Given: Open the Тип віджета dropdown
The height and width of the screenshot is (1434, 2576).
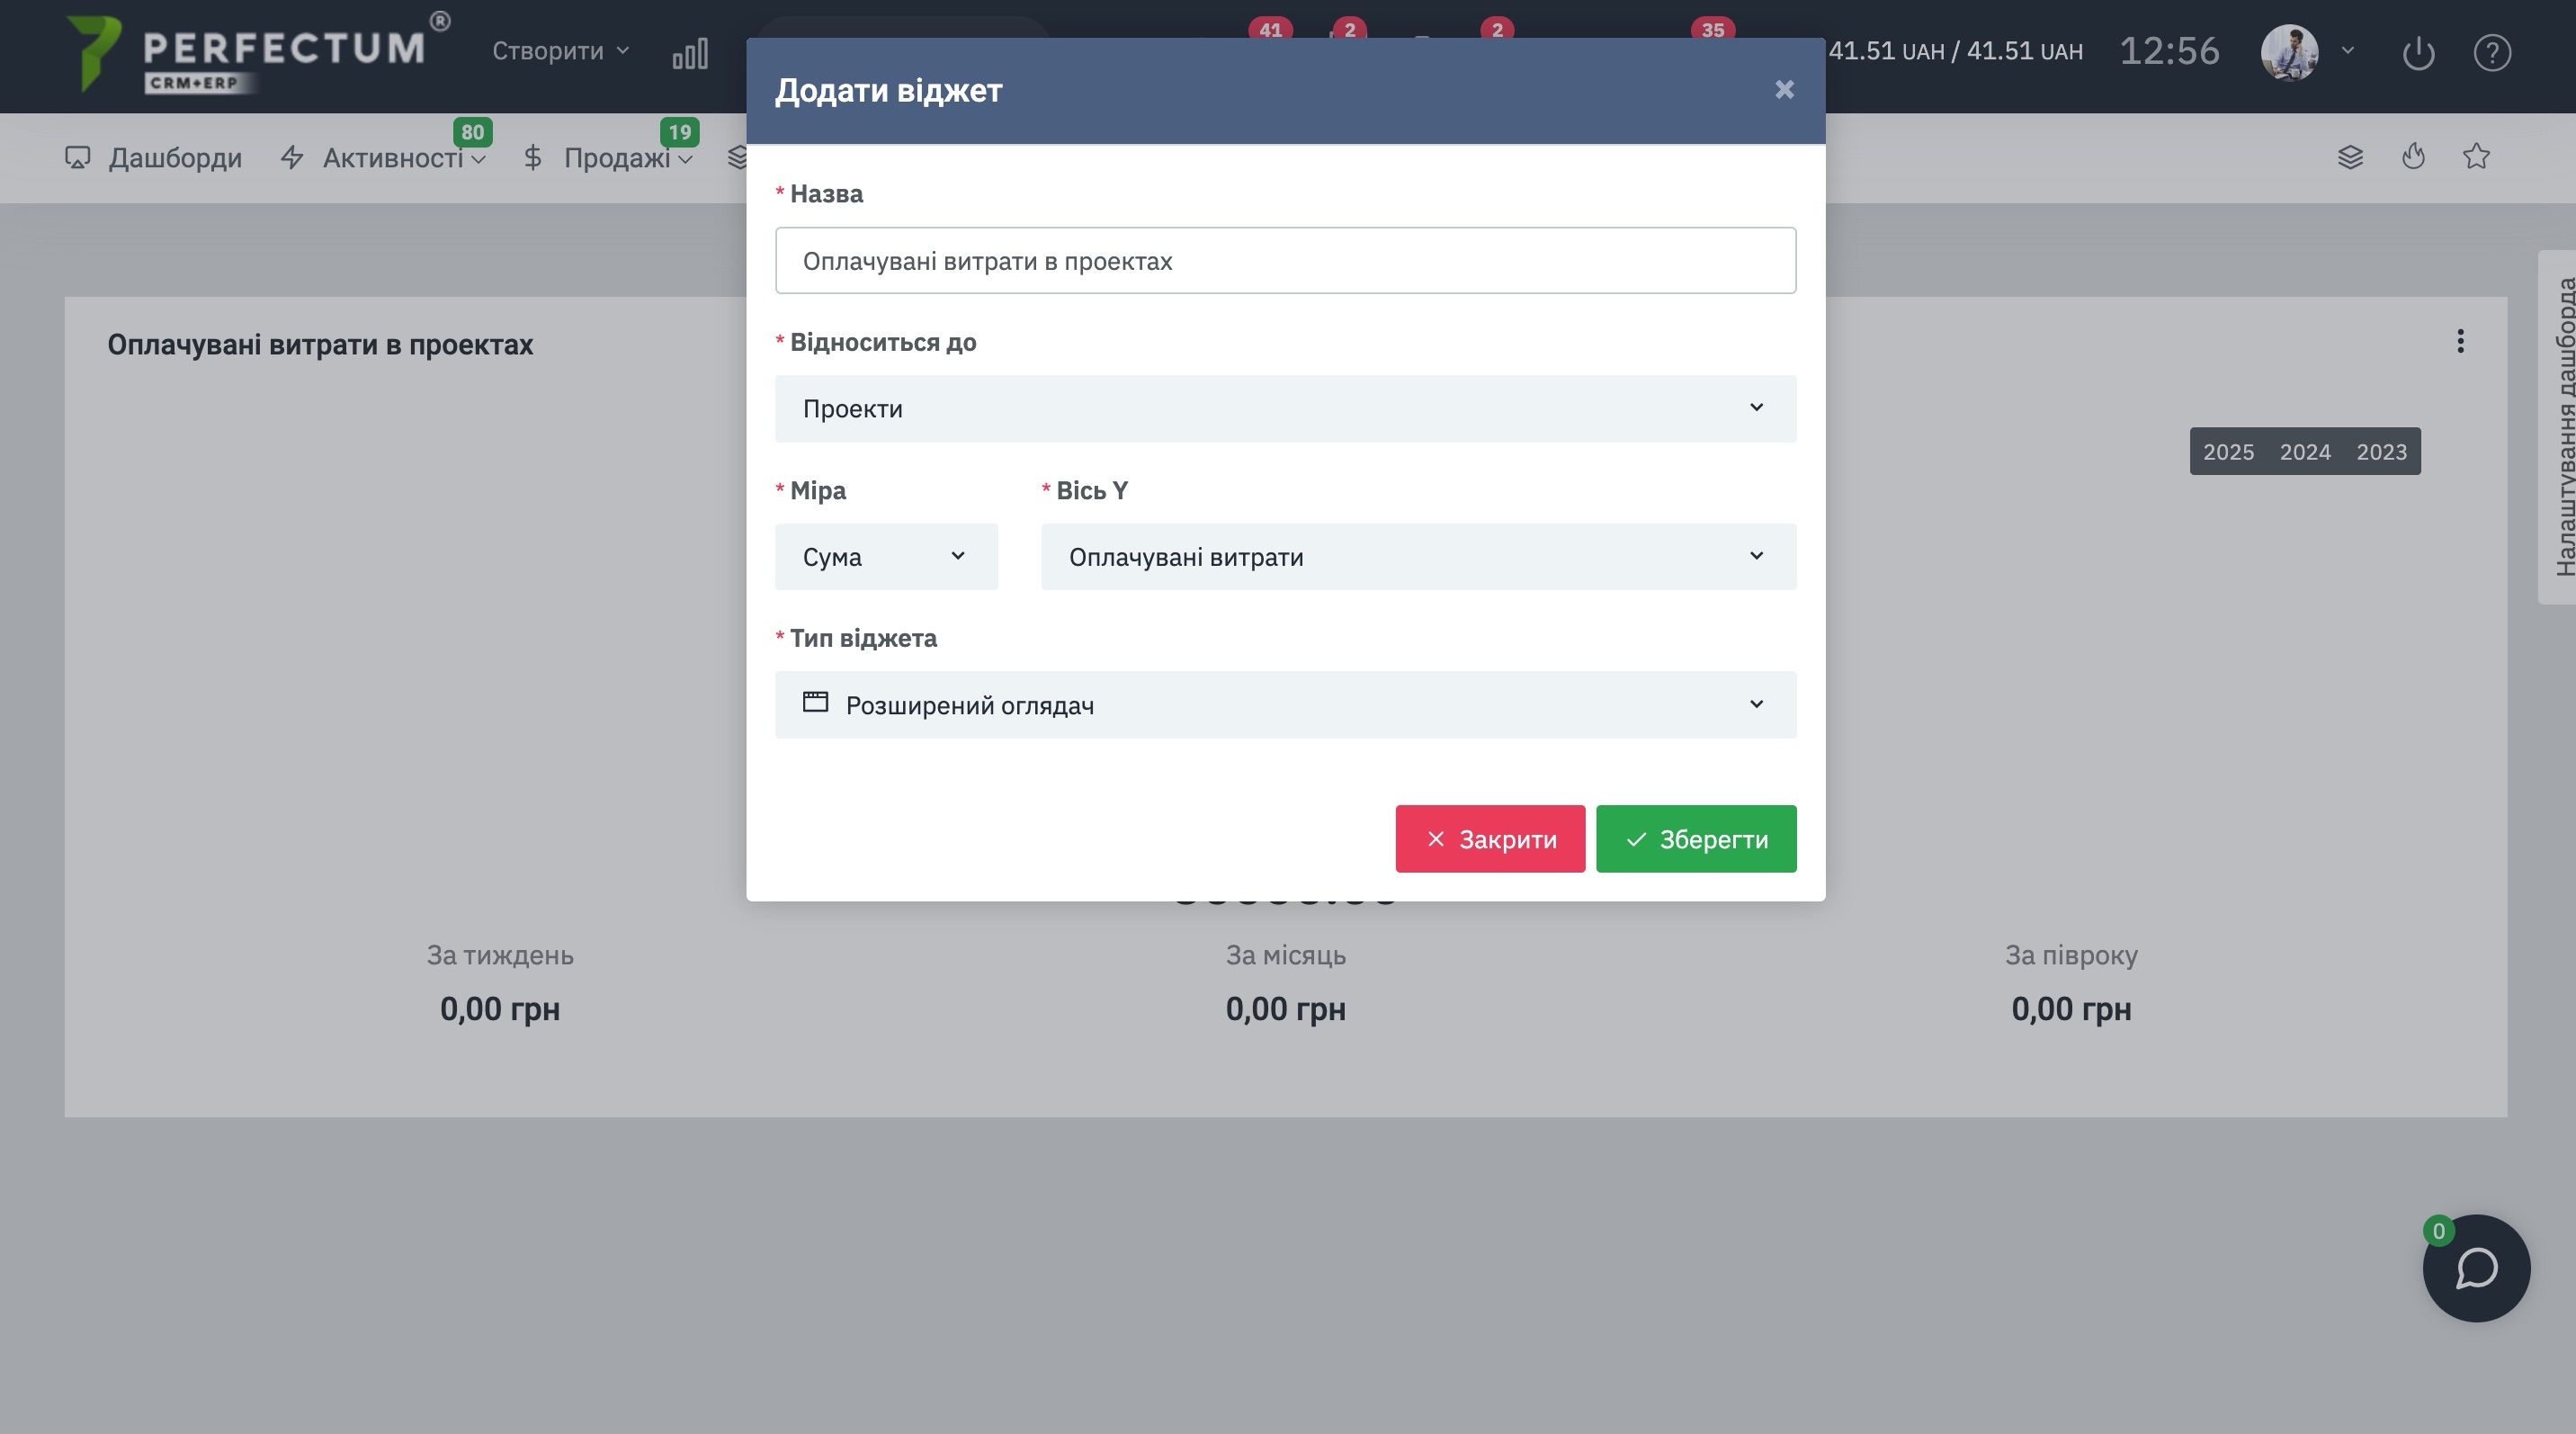Looking at the screenshot, I should pos(1285,705).
